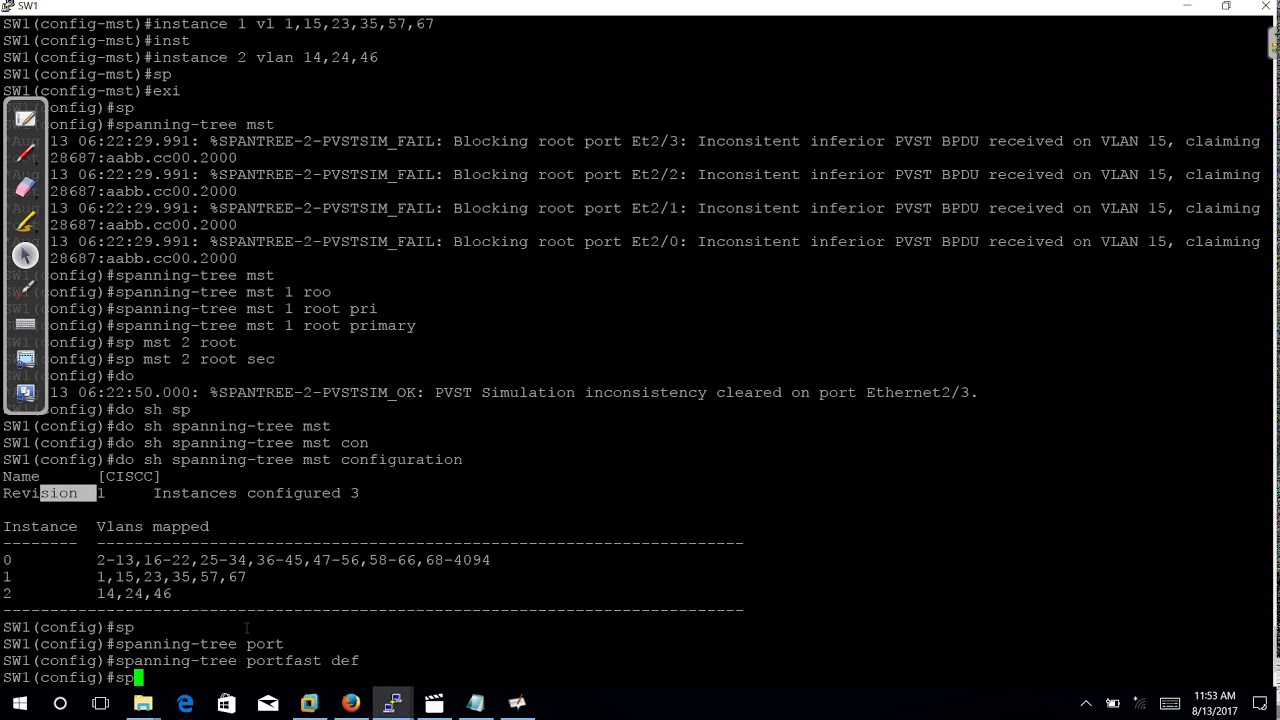Open Task View on the taskbar

[101, 704]
